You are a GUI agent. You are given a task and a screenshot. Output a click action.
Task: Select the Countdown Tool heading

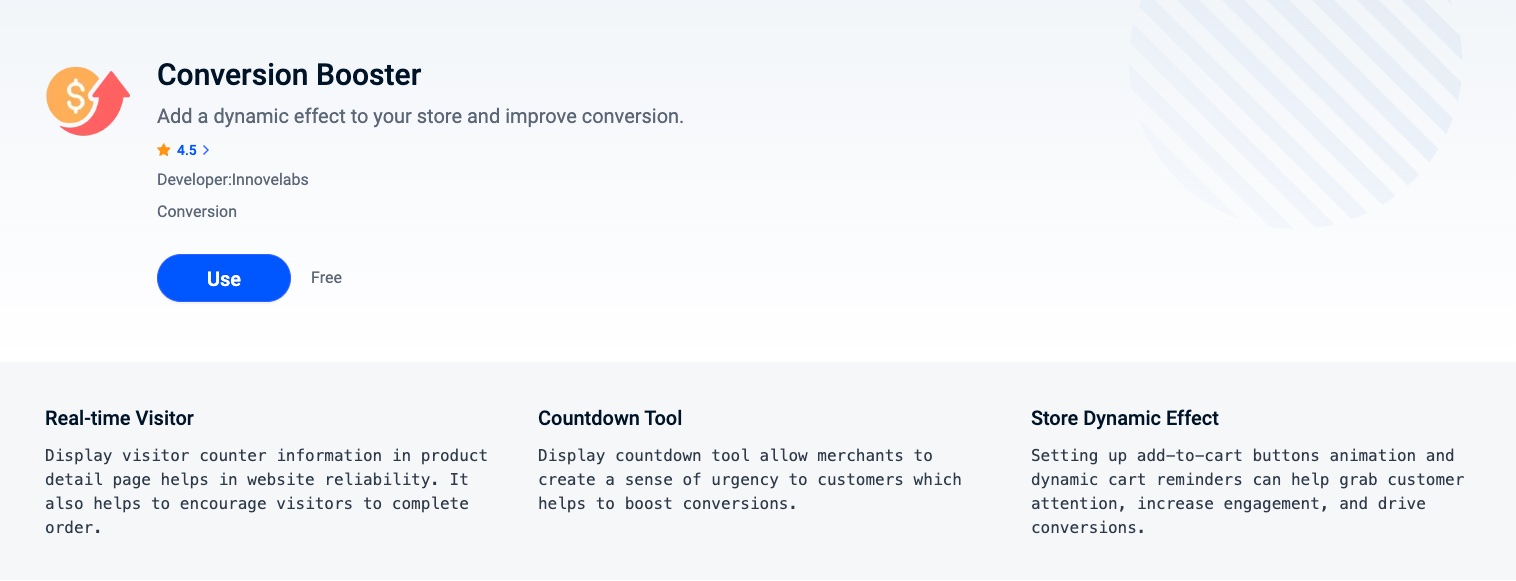pyautogui.click(x=610, y=418)
